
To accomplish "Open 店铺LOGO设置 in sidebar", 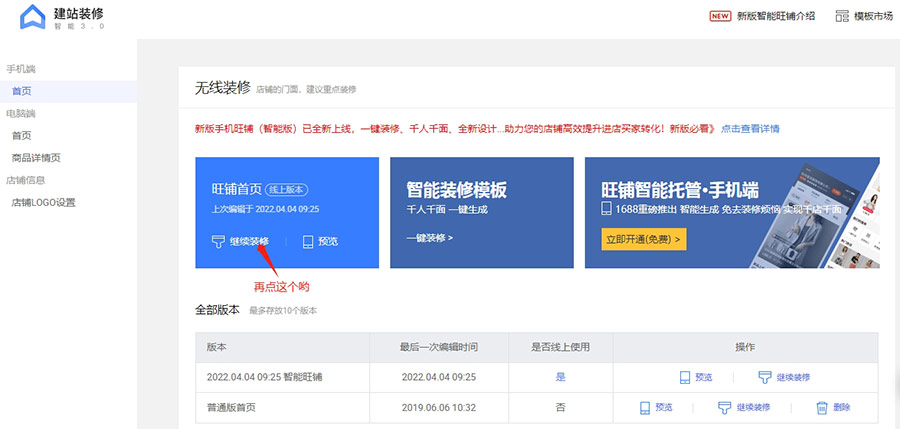I will point(44,203).
